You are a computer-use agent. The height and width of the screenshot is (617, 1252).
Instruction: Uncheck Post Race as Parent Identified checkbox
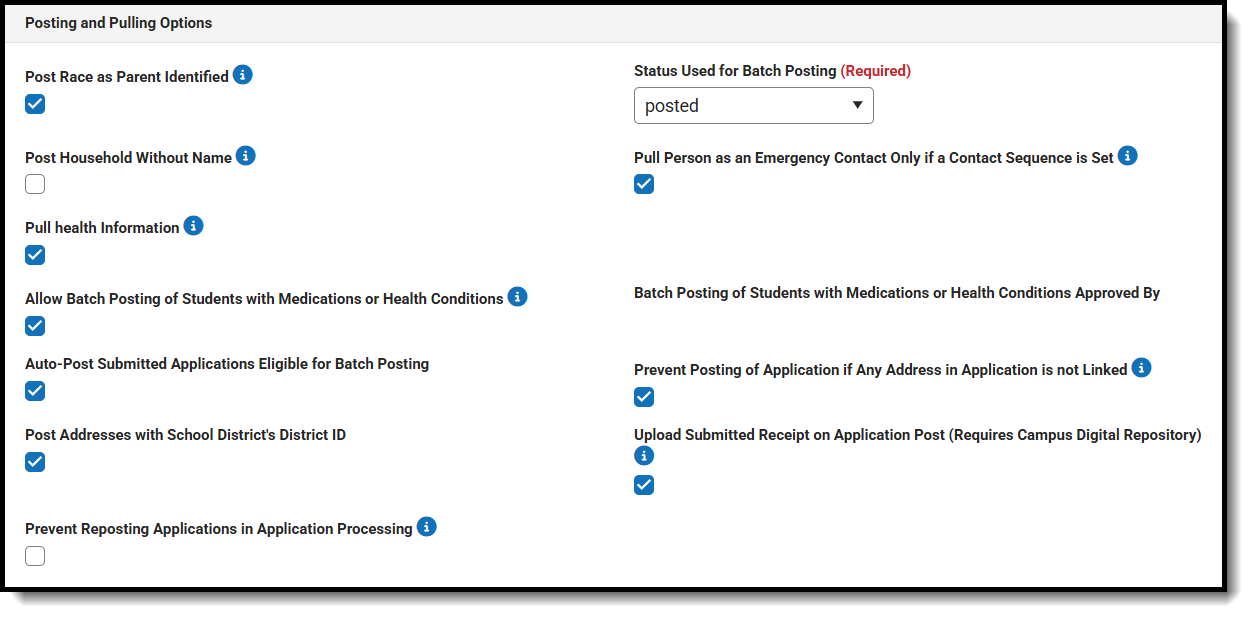click(35, 104)
